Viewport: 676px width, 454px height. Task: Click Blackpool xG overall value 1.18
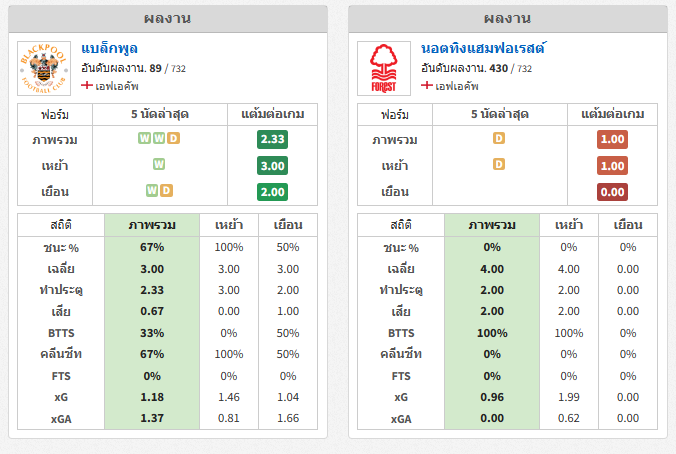pos(152,397)
